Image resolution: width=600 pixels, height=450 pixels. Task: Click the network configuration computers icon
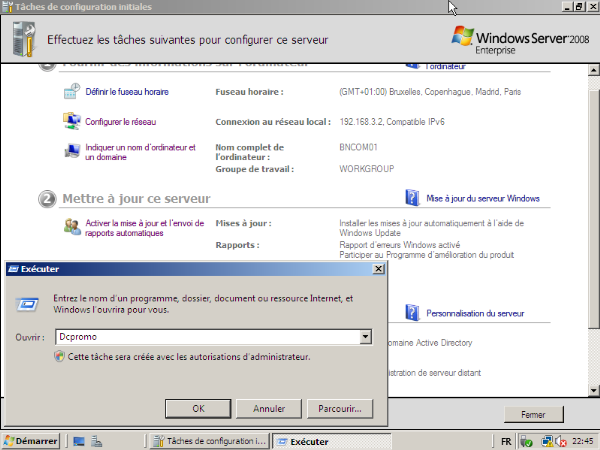(72, 121)
